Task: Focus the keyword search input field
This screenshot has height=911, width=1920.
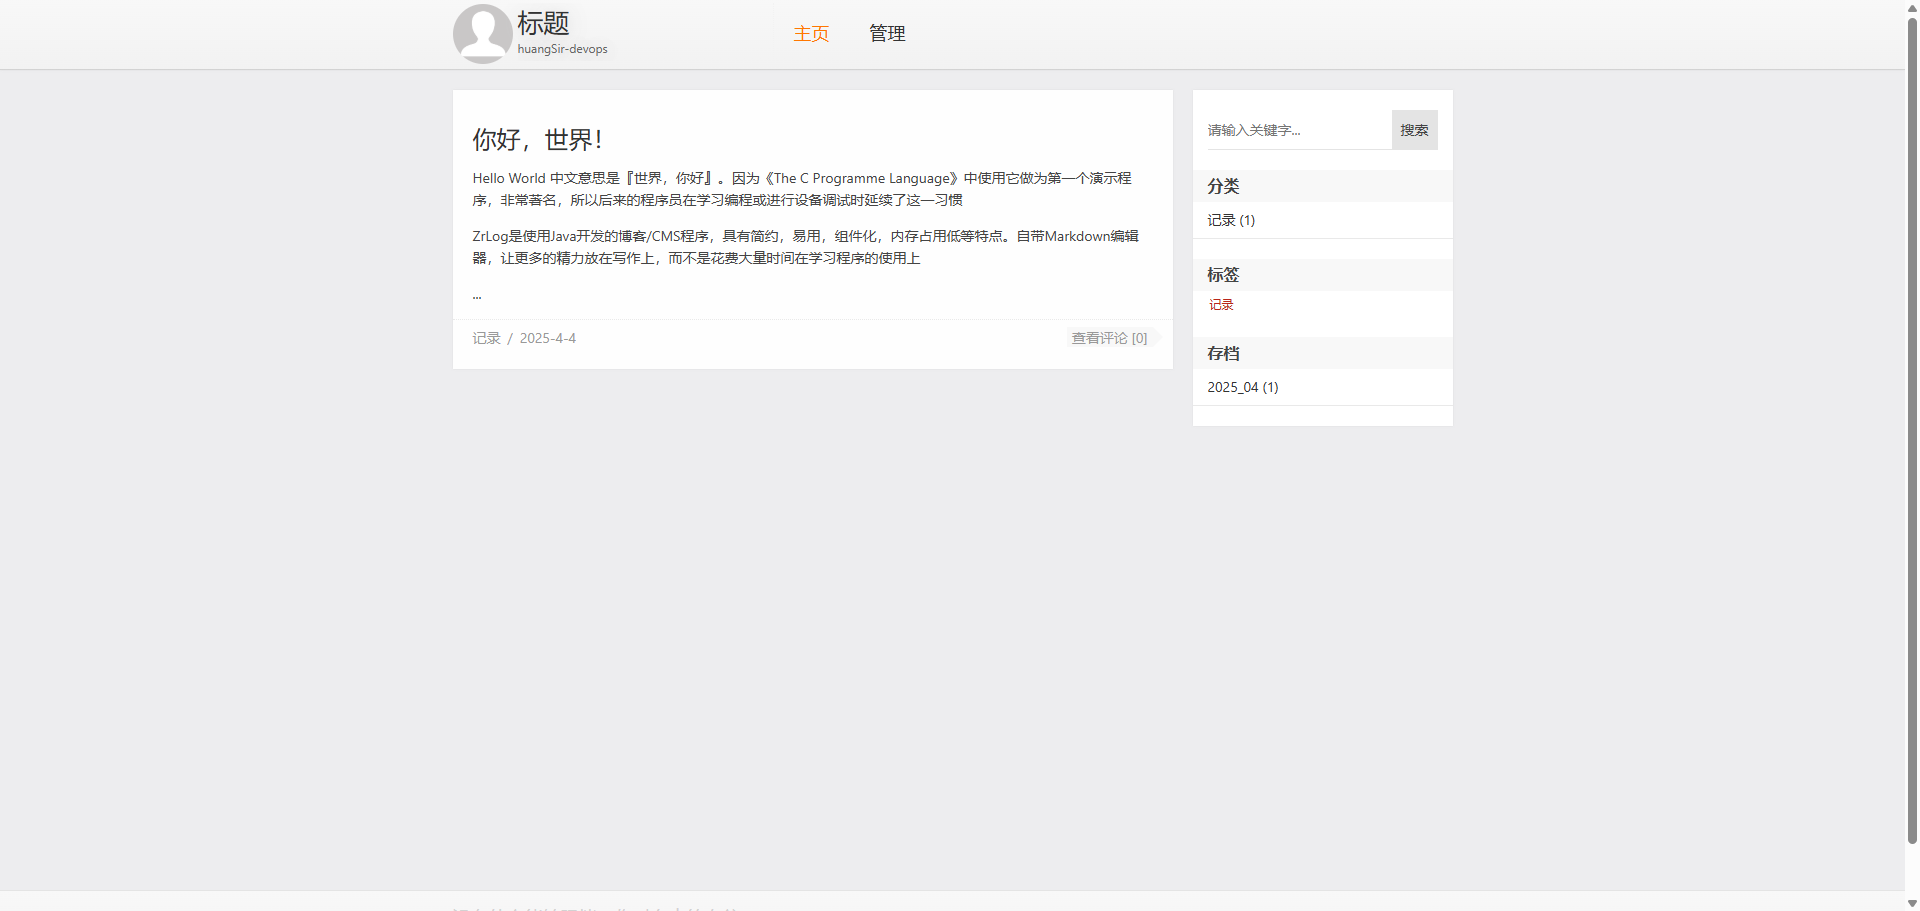Action: (1299, 130)
